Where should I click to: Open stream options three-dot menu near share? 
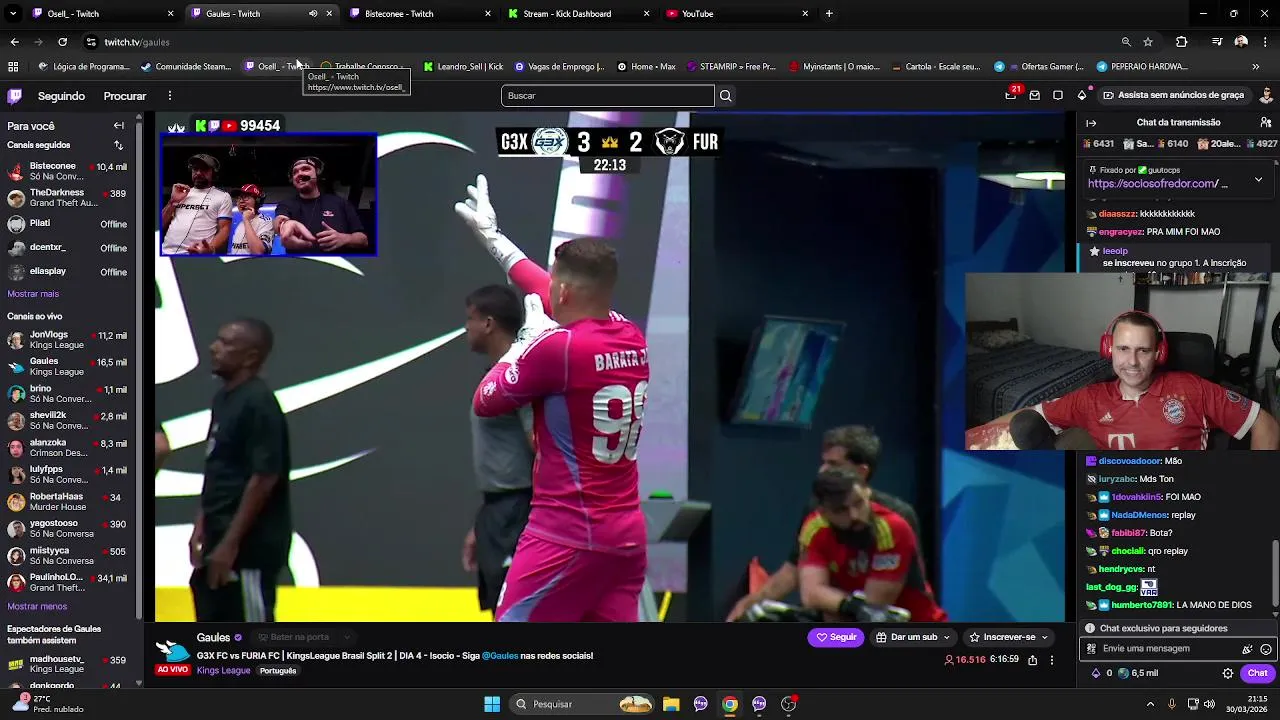coord(1051,660)
